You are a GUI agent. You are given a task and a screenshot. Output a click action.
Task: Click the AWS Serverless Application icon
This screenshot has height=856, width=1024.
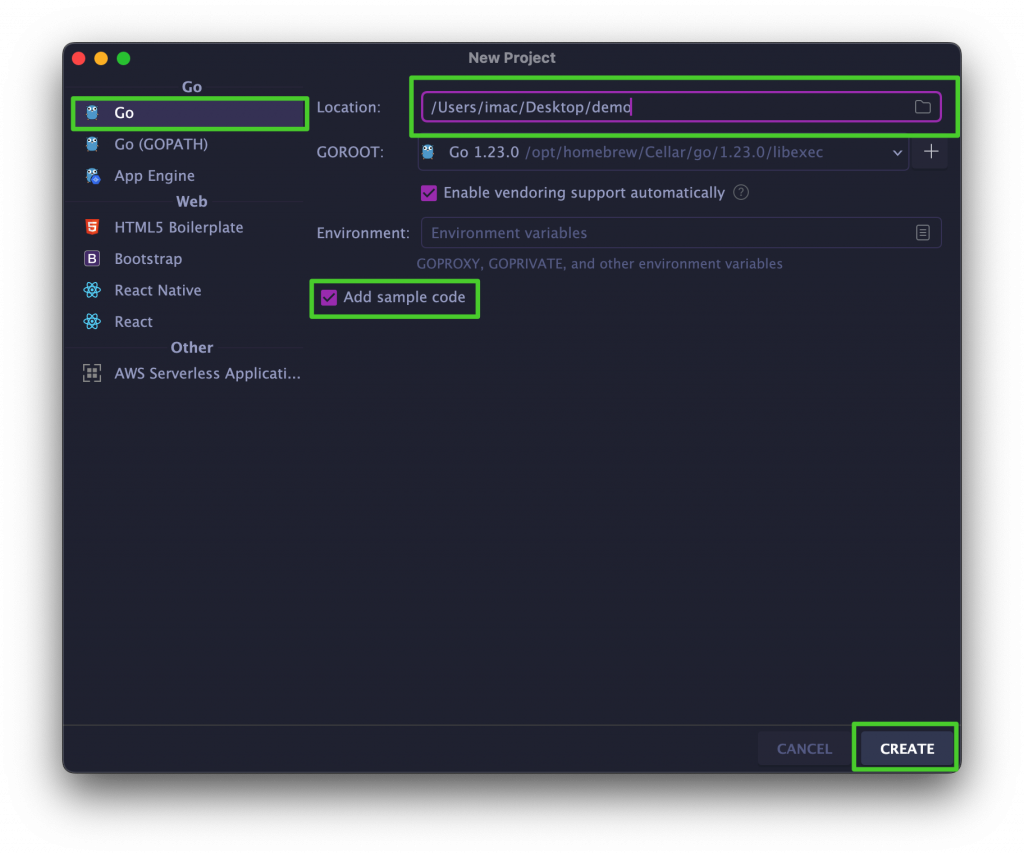tap(92, 373)
